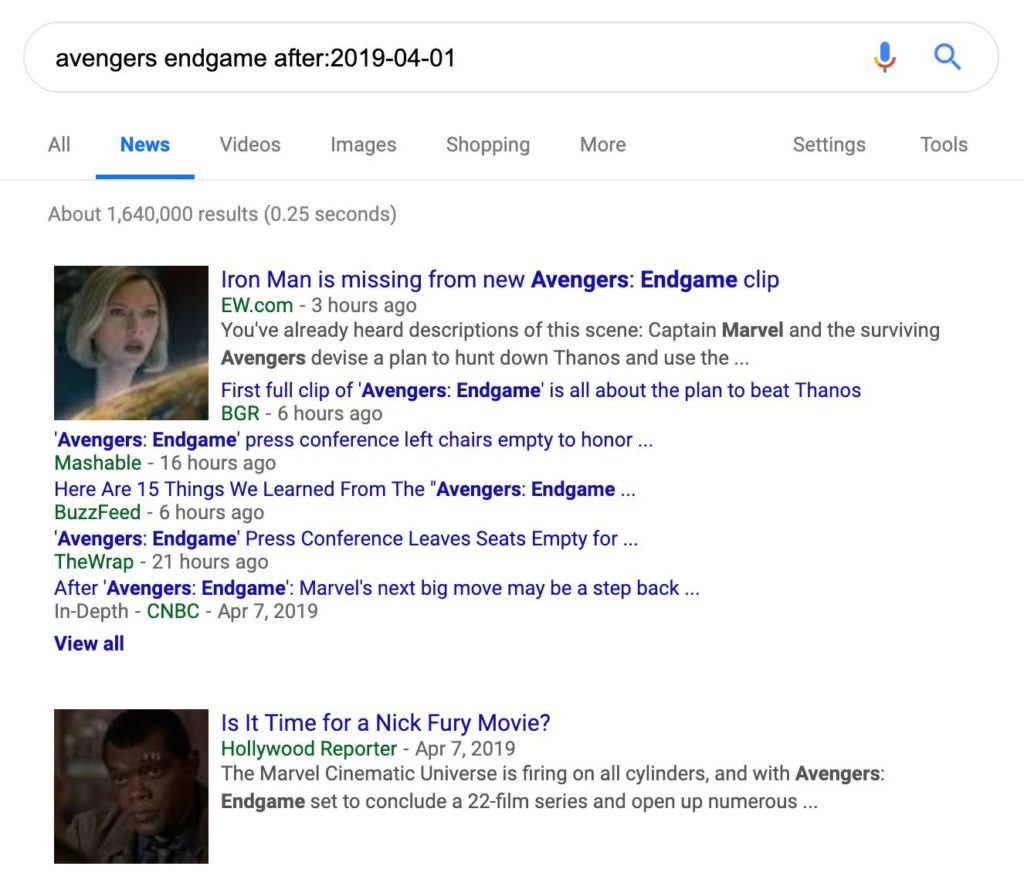Click the voice search microphone icon
This screenshot has width=1024, height=890.
[885, 57]
